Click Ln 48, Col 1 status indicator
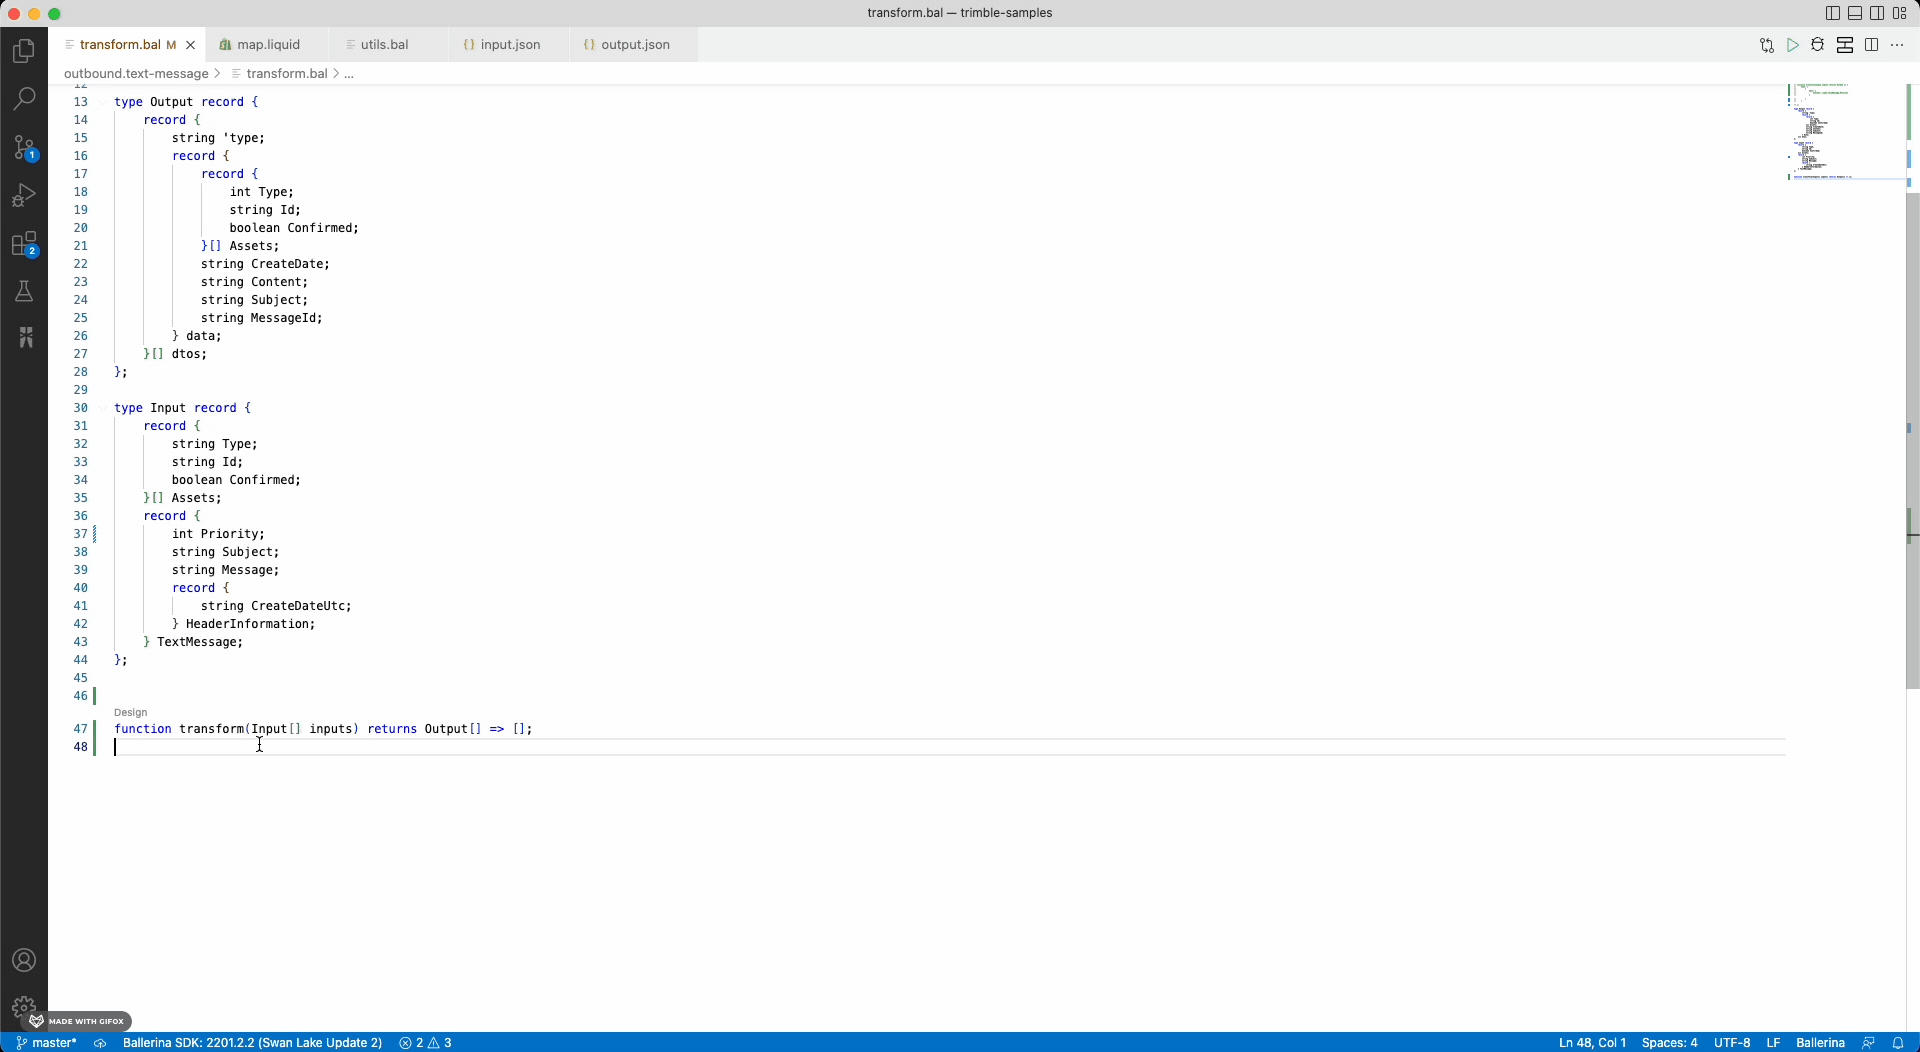The image size is (1920, 1052). click(1592, 1042)
